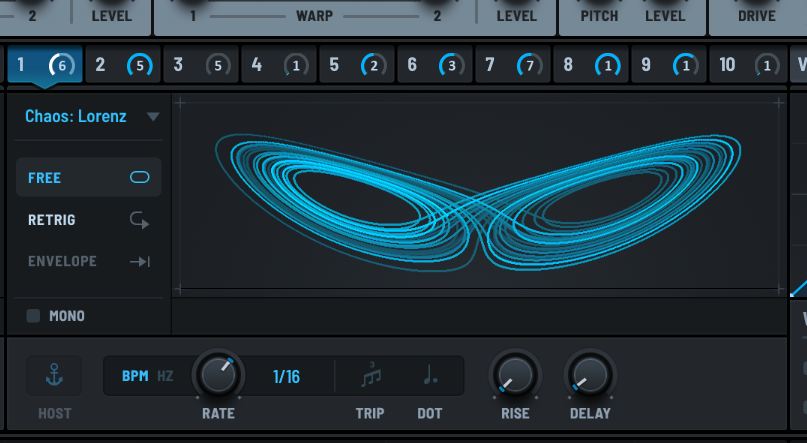The width and height of the screenshot is (807, 443).
Task: Toggle the DOT dotted note icon
Action: coord(430,375)
